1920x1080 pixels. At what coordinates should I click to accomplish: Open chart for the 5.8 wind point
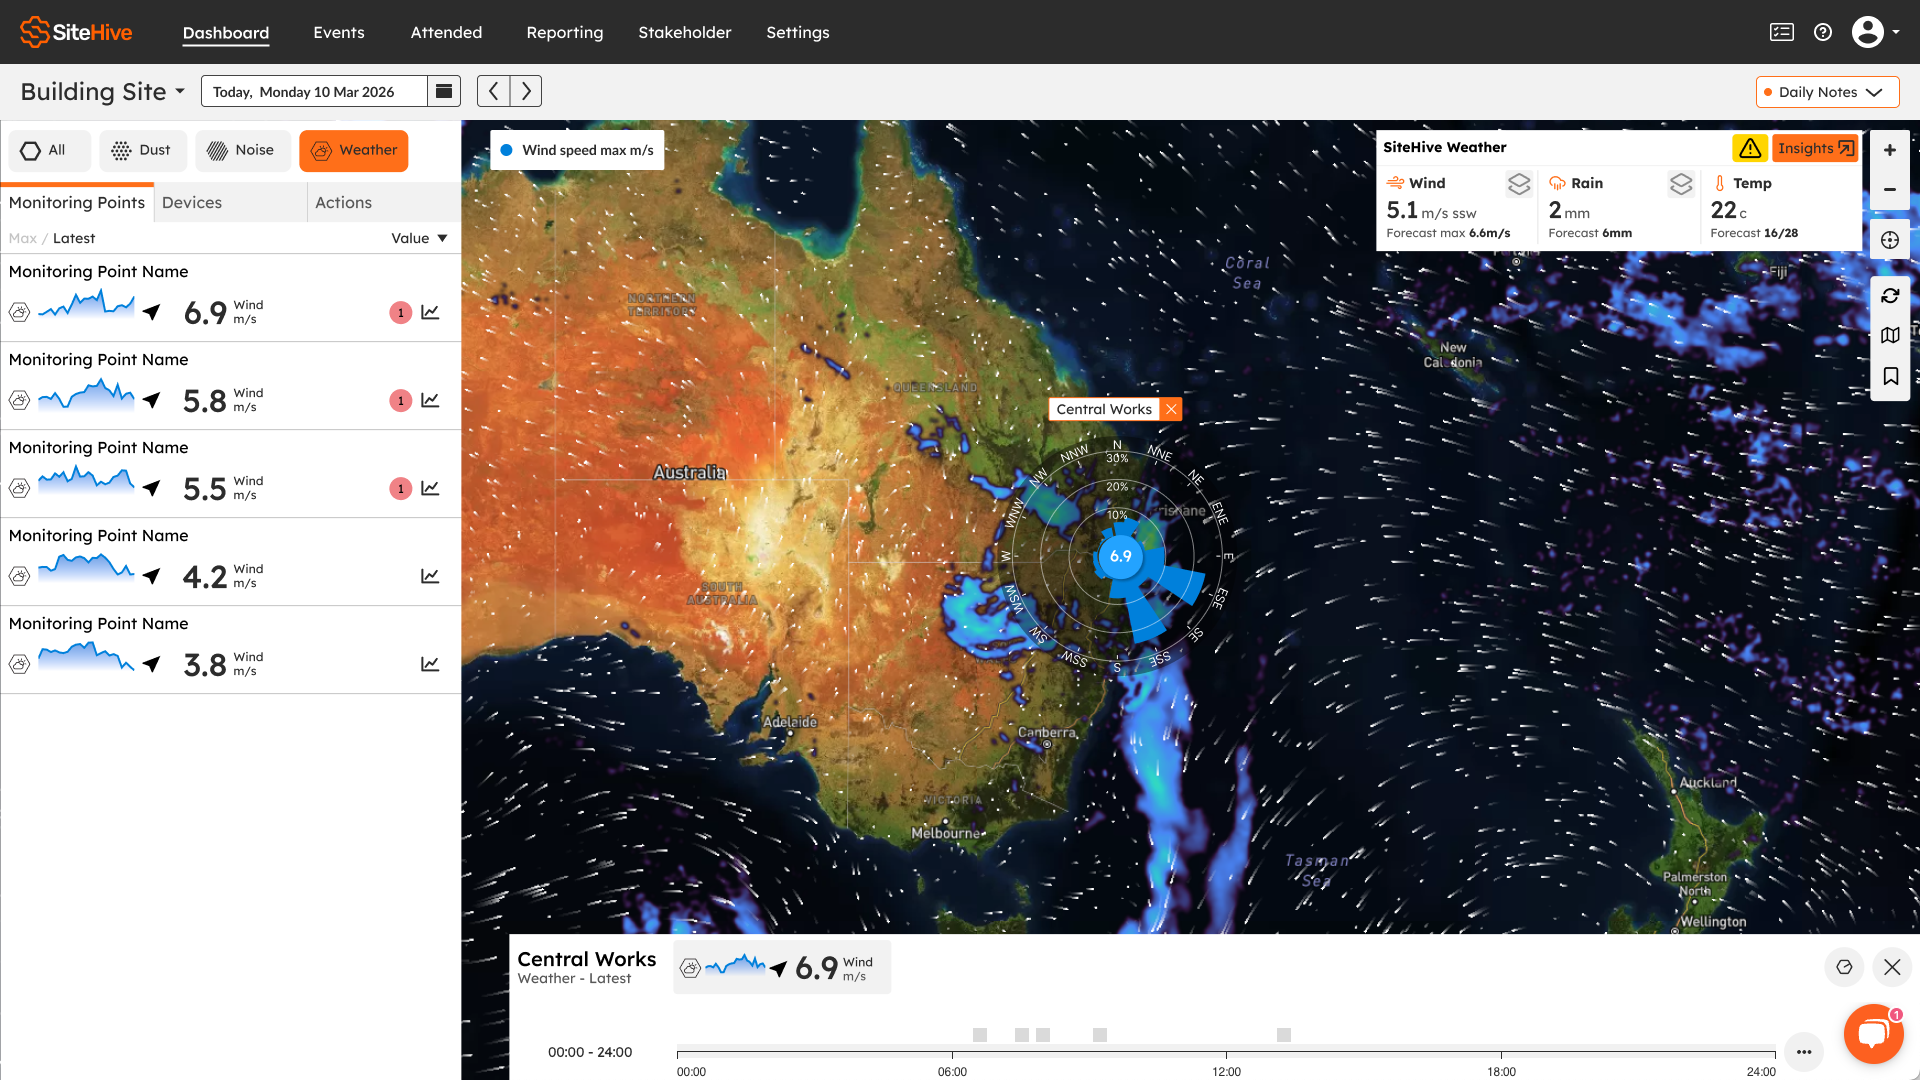(x=430, y=400)
